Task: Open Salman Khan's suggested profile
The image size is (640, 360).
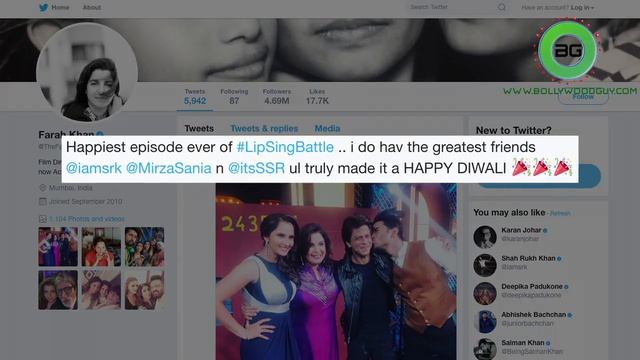Action: (x=523, y=342)
